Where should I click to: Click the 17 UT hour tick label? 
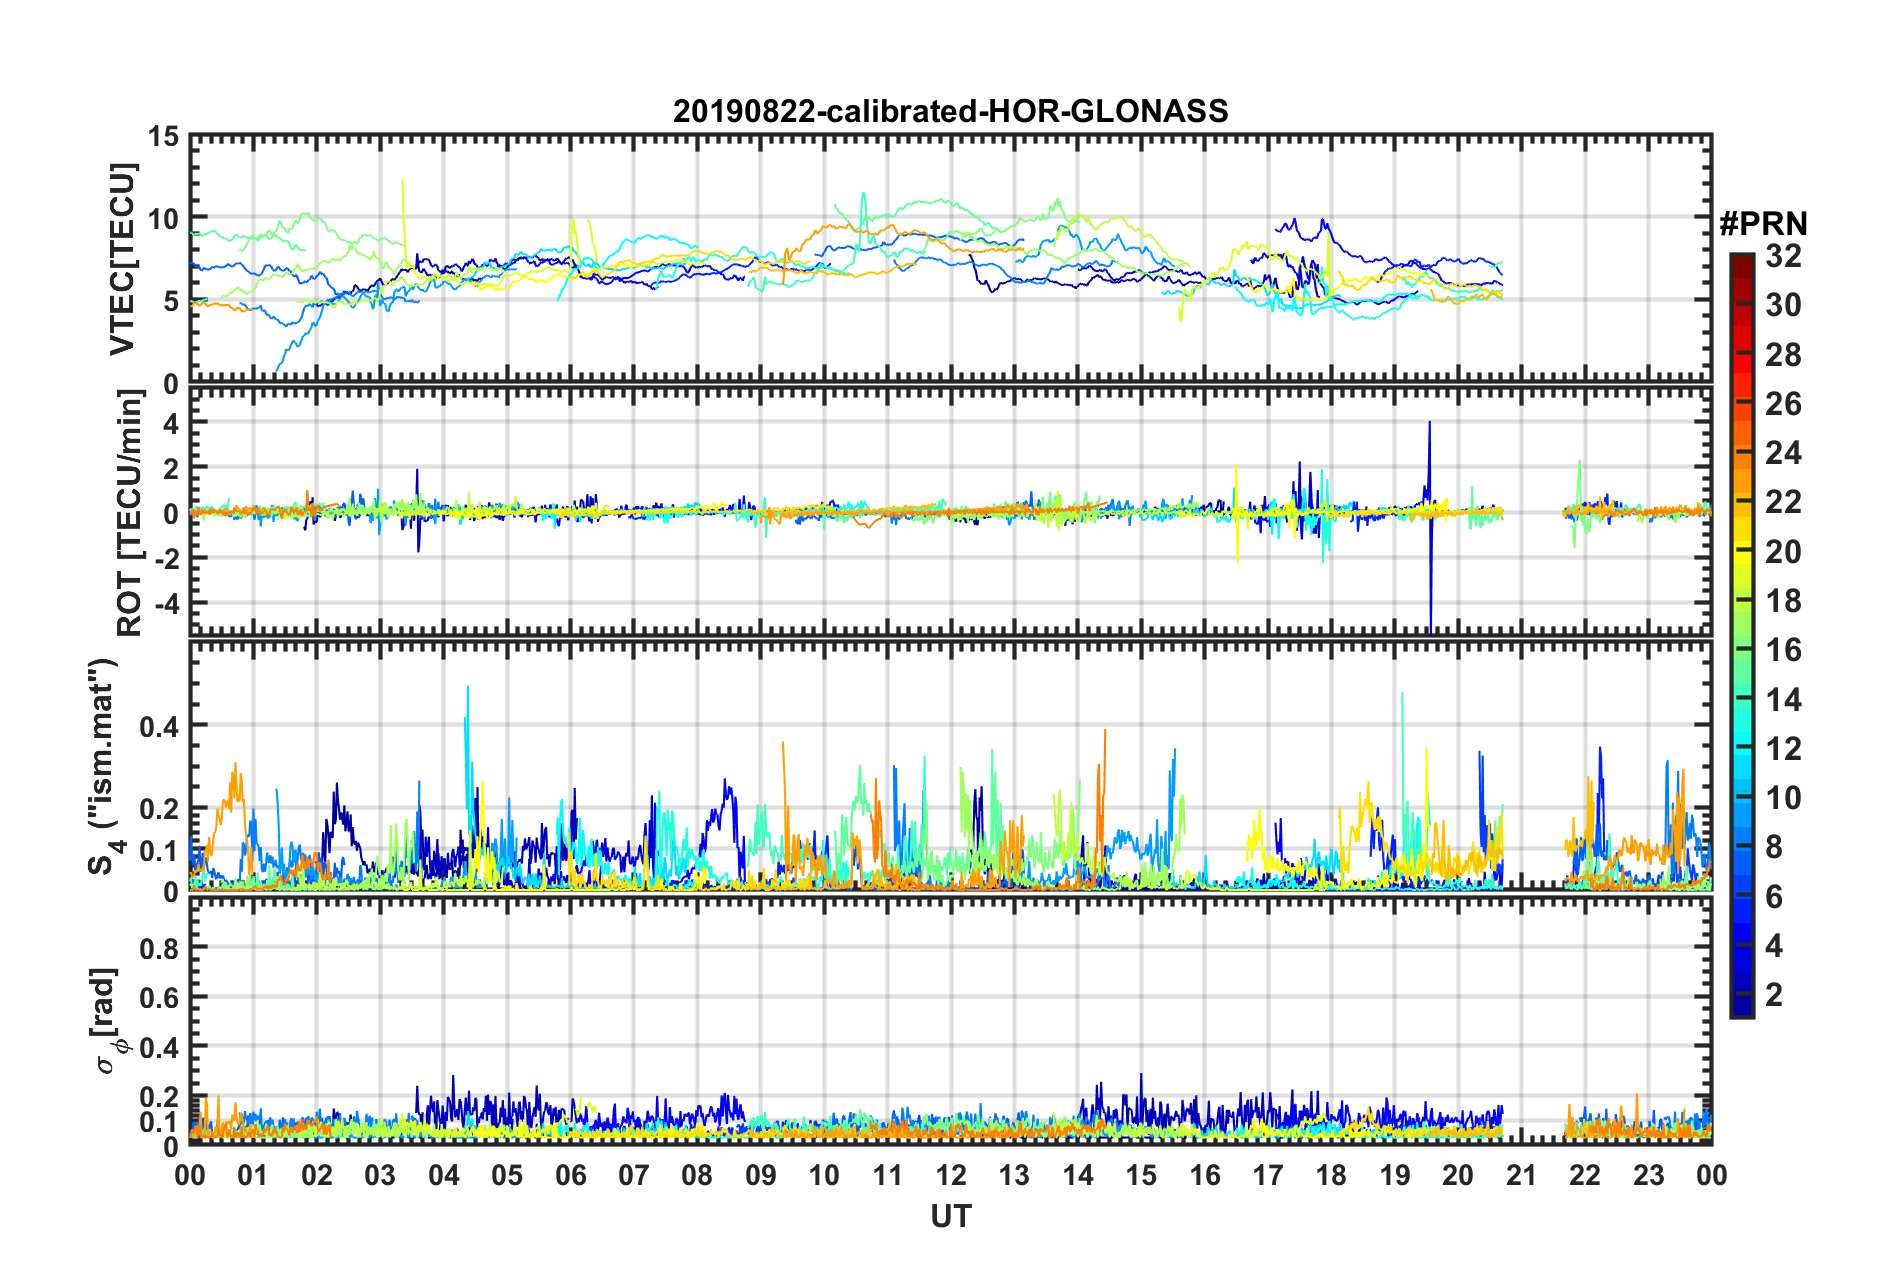click(1268, 1175)
